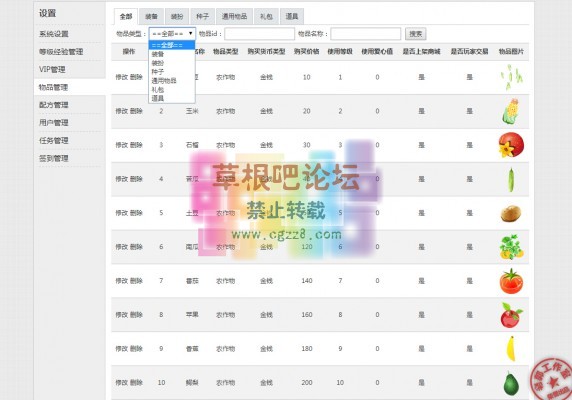Screen dimensions: 572x400
Task: Choose ==全部== in the open dropdown list
Action: [x=172, y=45]
